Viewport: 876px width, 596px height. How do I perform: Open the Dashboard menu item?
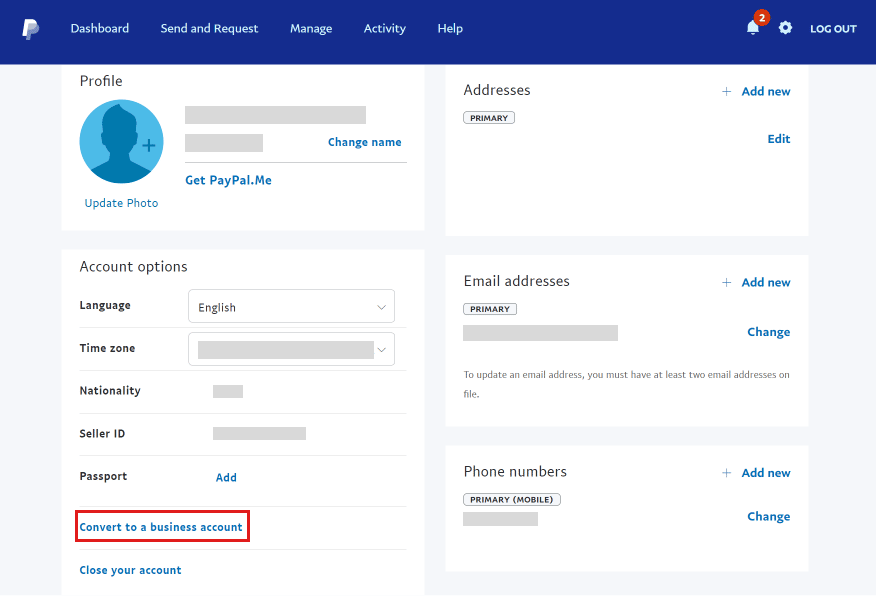click(99, 28)
